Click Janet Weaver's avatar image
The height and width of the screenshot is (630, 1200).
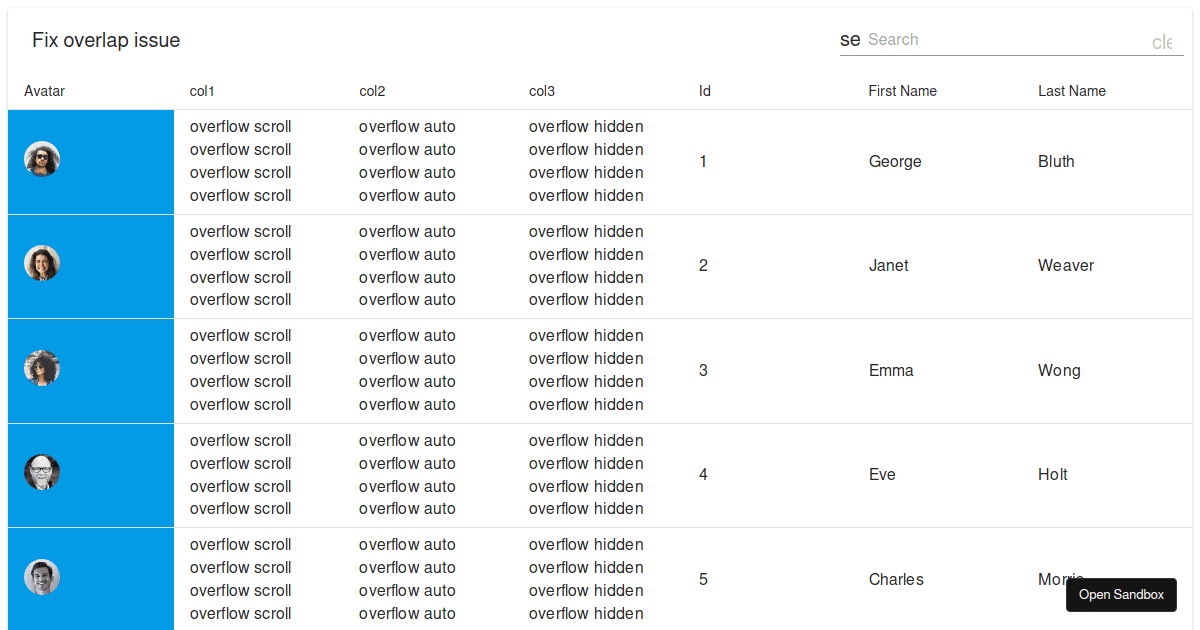[42, 263]
